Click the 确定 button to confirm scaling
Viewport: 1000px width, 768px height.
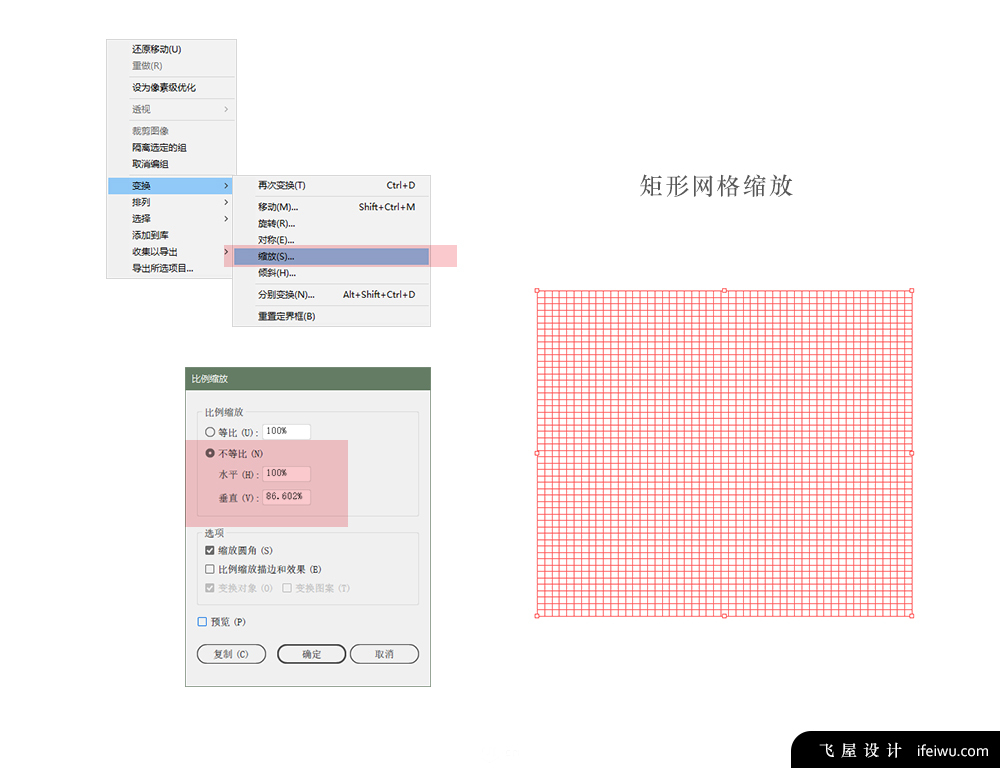click(312, 654)
